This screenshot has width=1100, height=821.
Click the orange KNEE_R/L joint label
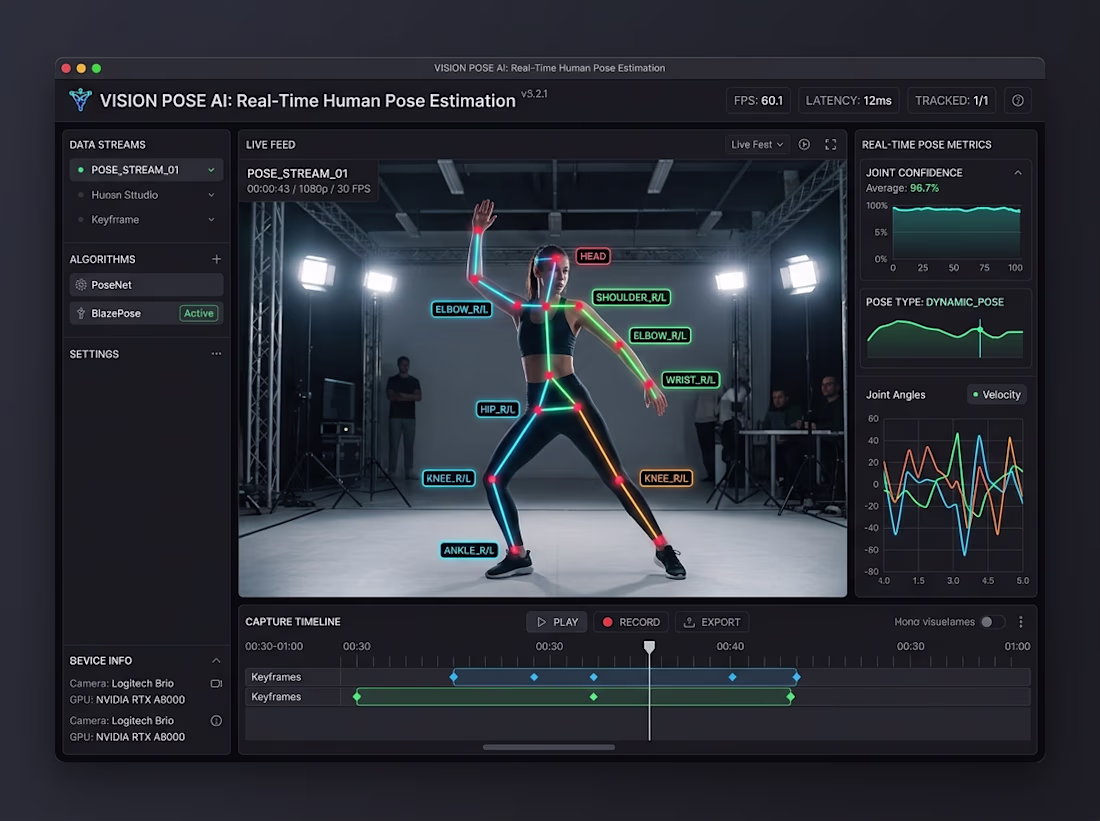666,479
